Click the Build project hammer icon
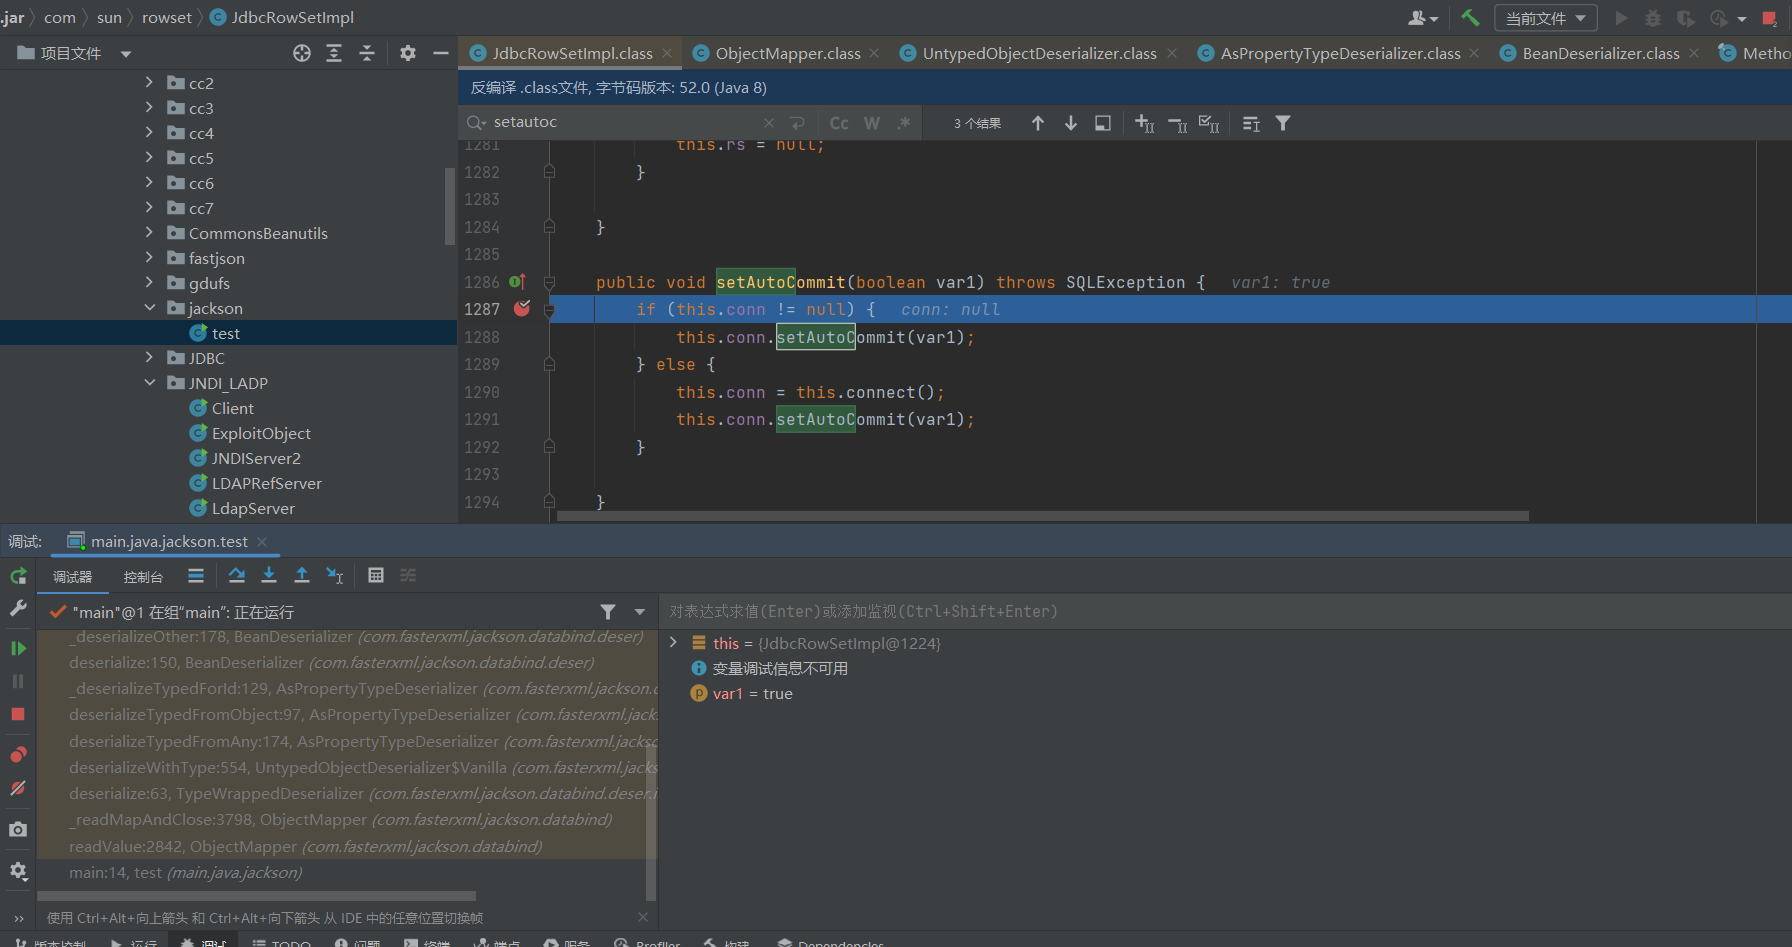Viewport: 1792px width, 947px height. click(x=1469, y=18)
